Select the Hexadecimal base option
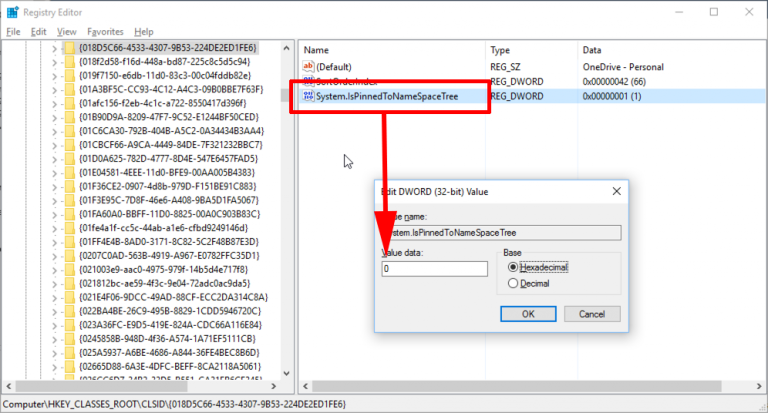The width and height of the screenshot is (768, 413). point(514,267)
